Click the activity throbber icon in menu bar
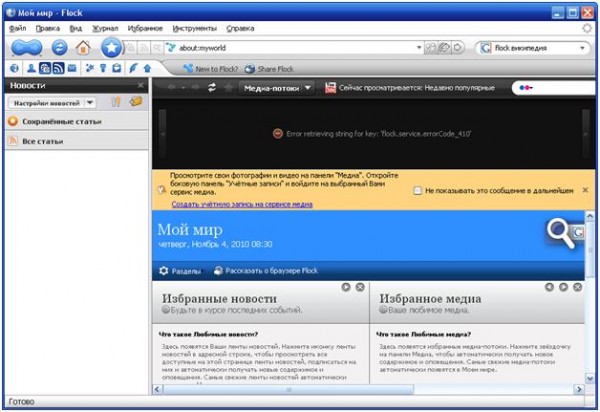Viewport: 600px width, 412px height. (587, 28)
